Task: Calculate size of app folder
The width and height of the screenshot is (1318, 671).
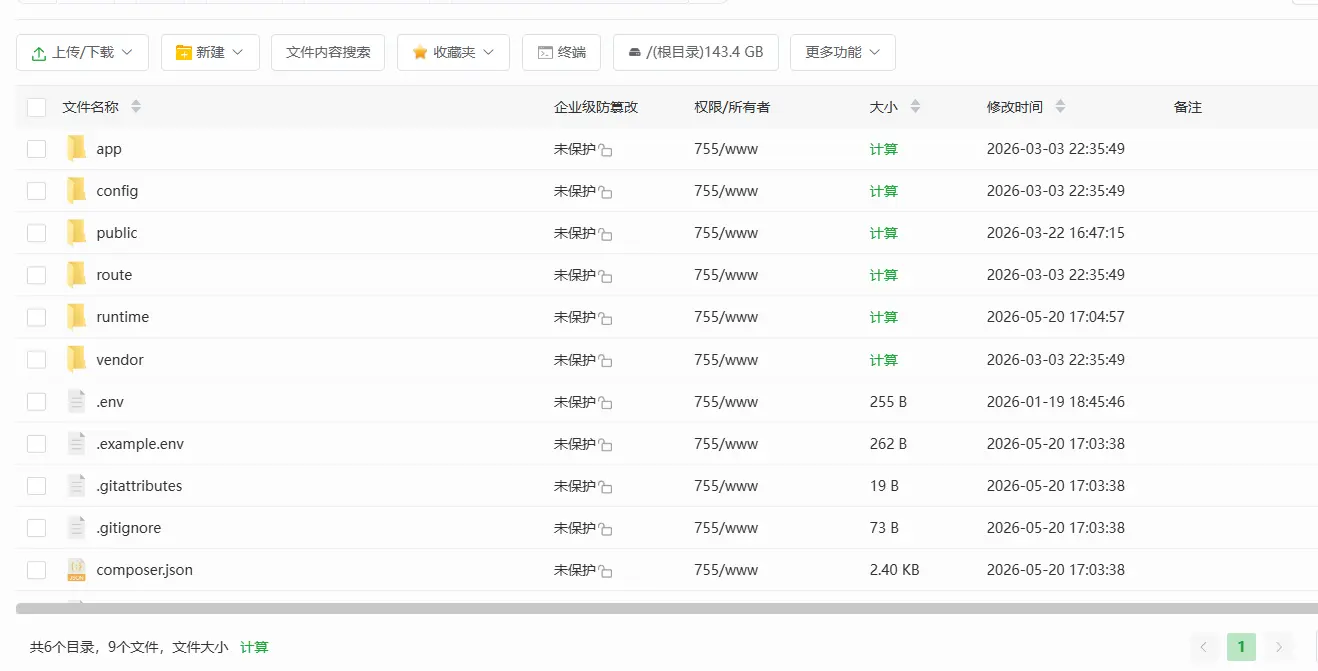Action: click(x=884, y=149)
